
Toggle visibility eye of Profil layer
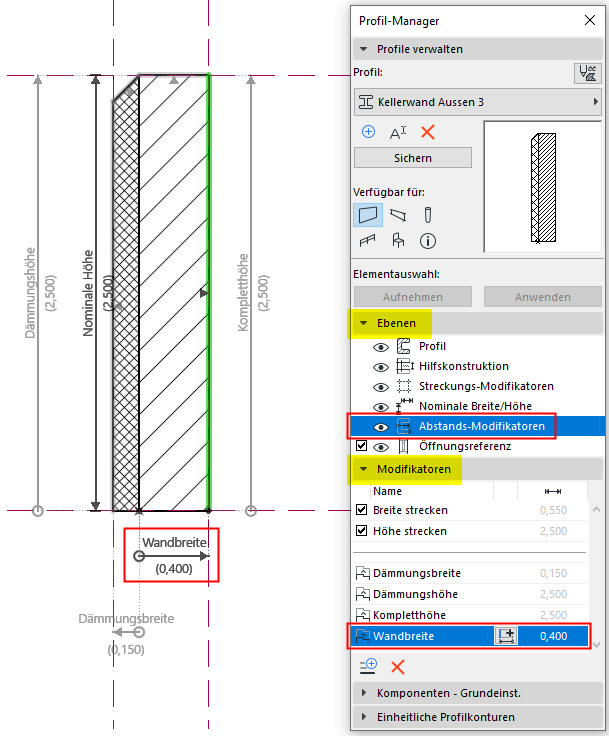(381, 347)
